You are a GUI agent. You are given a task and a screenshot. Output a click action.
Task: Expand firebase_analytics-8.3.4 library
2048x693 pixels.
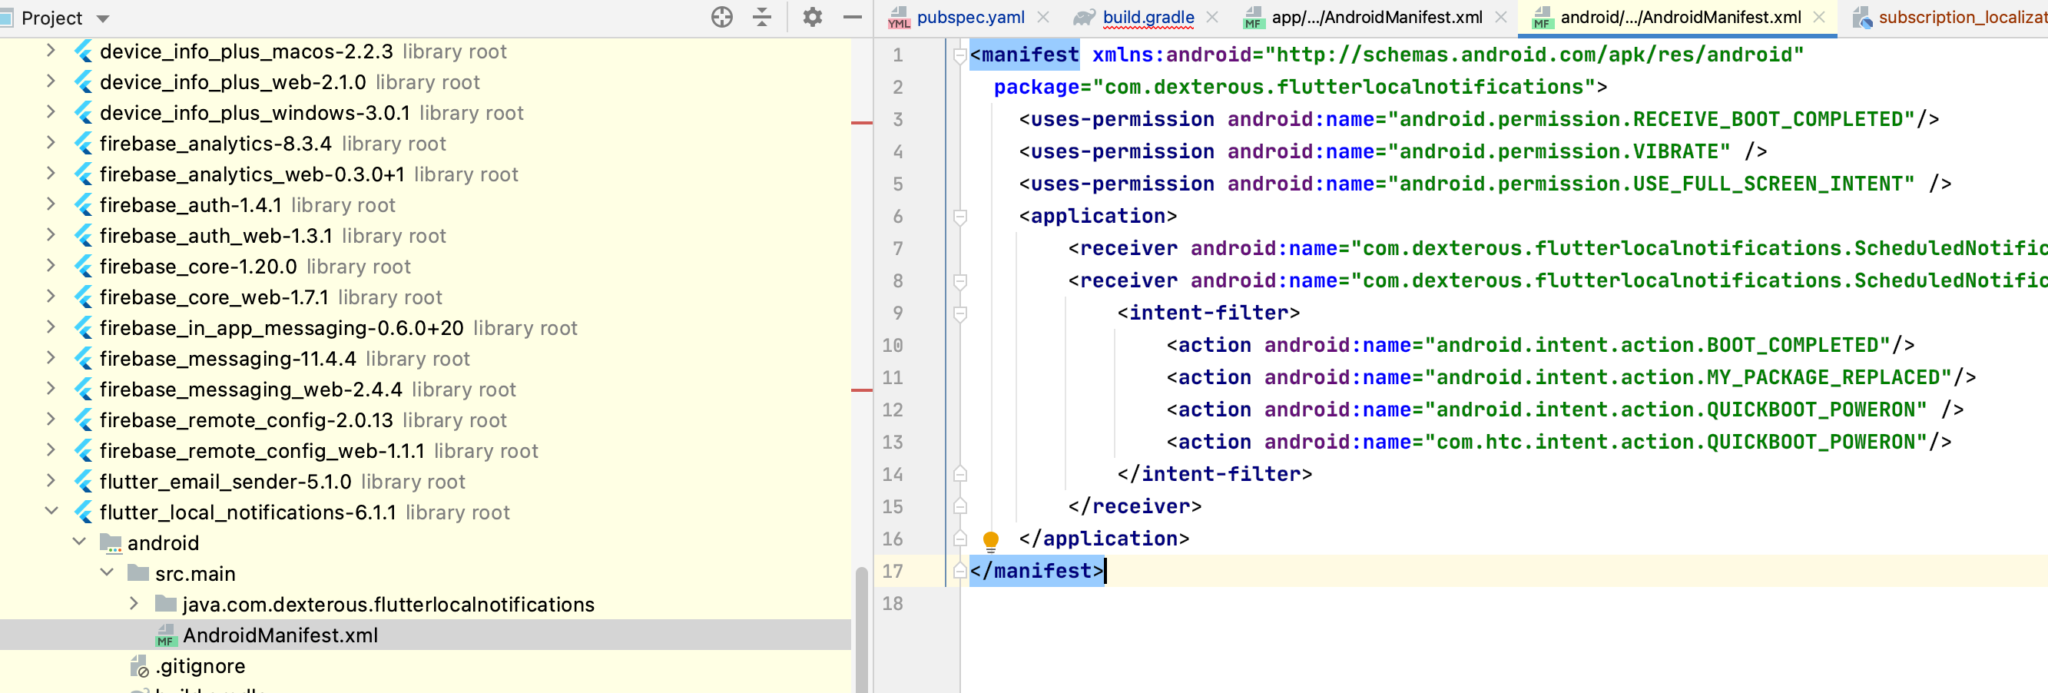(x=51, y=143)
